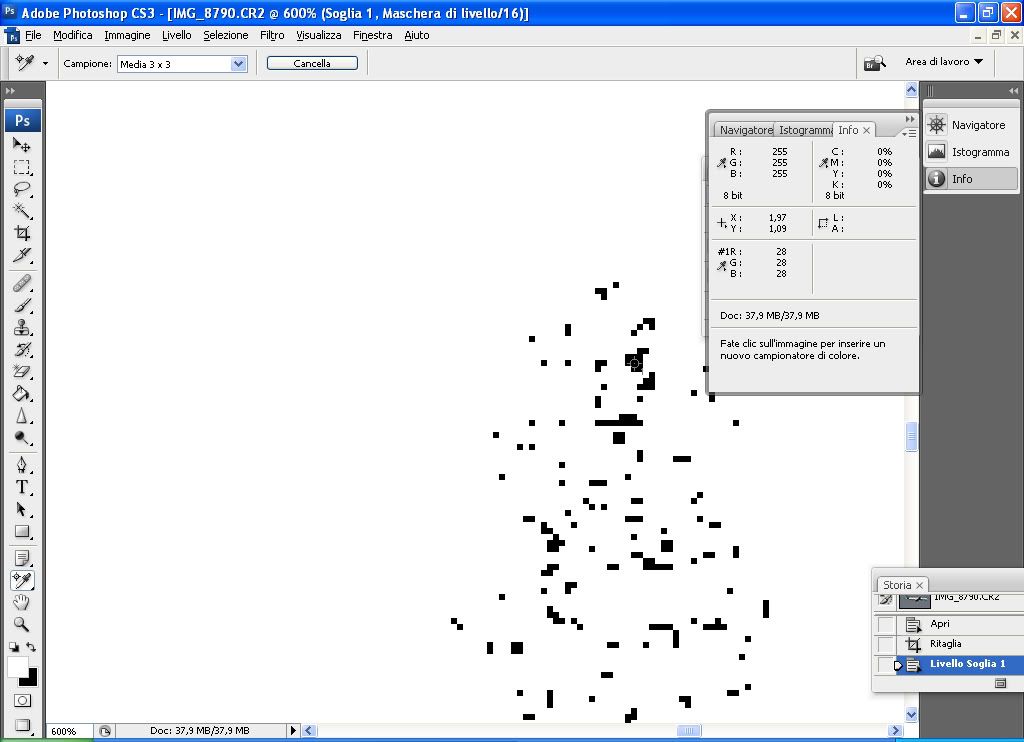
Task: Toggle Quick Mask mode button
Action: [22, 701]
